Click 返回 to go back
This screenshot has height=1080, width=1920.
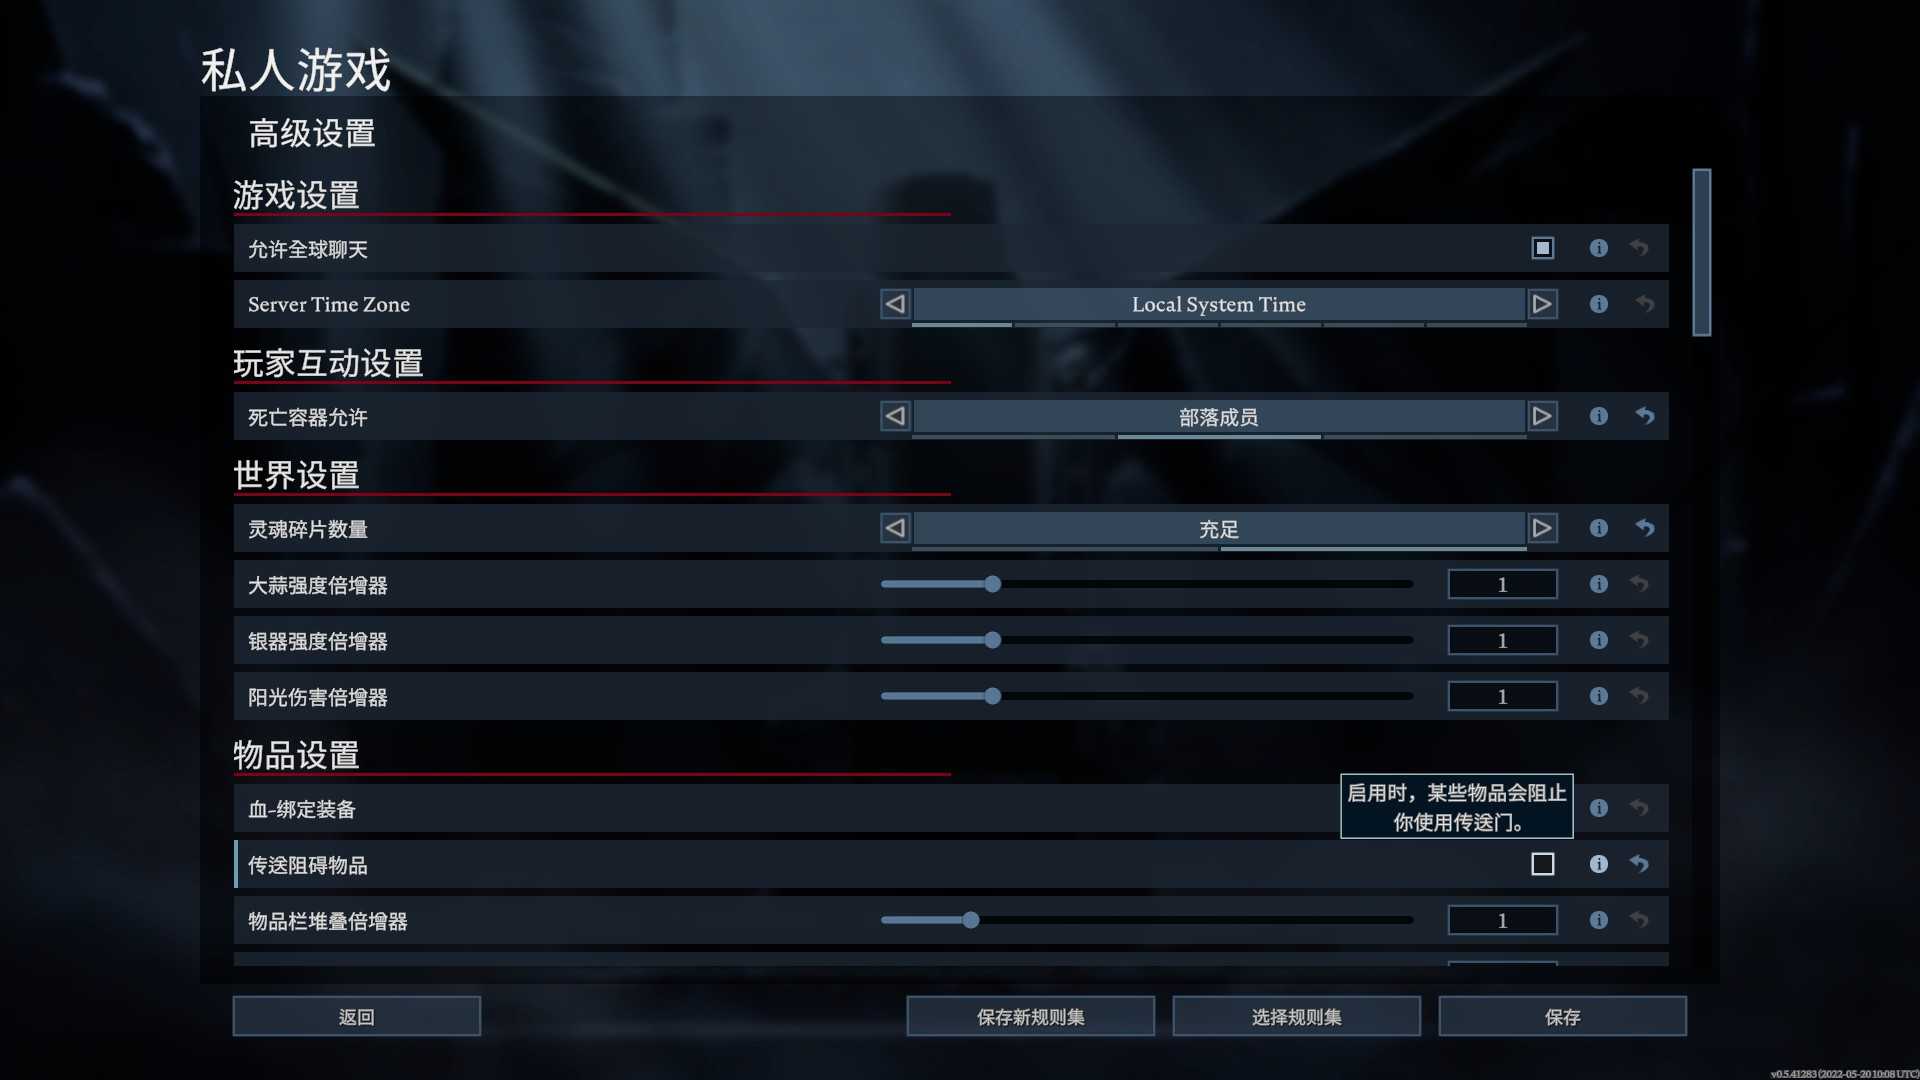click(x=356, y=1017)
